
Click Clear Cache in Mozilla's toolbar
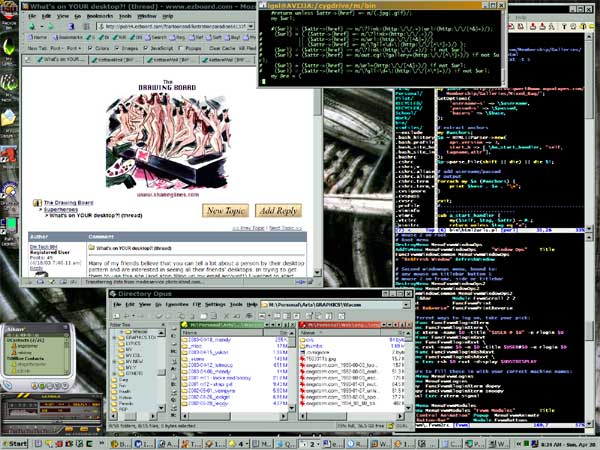(222, 48)
